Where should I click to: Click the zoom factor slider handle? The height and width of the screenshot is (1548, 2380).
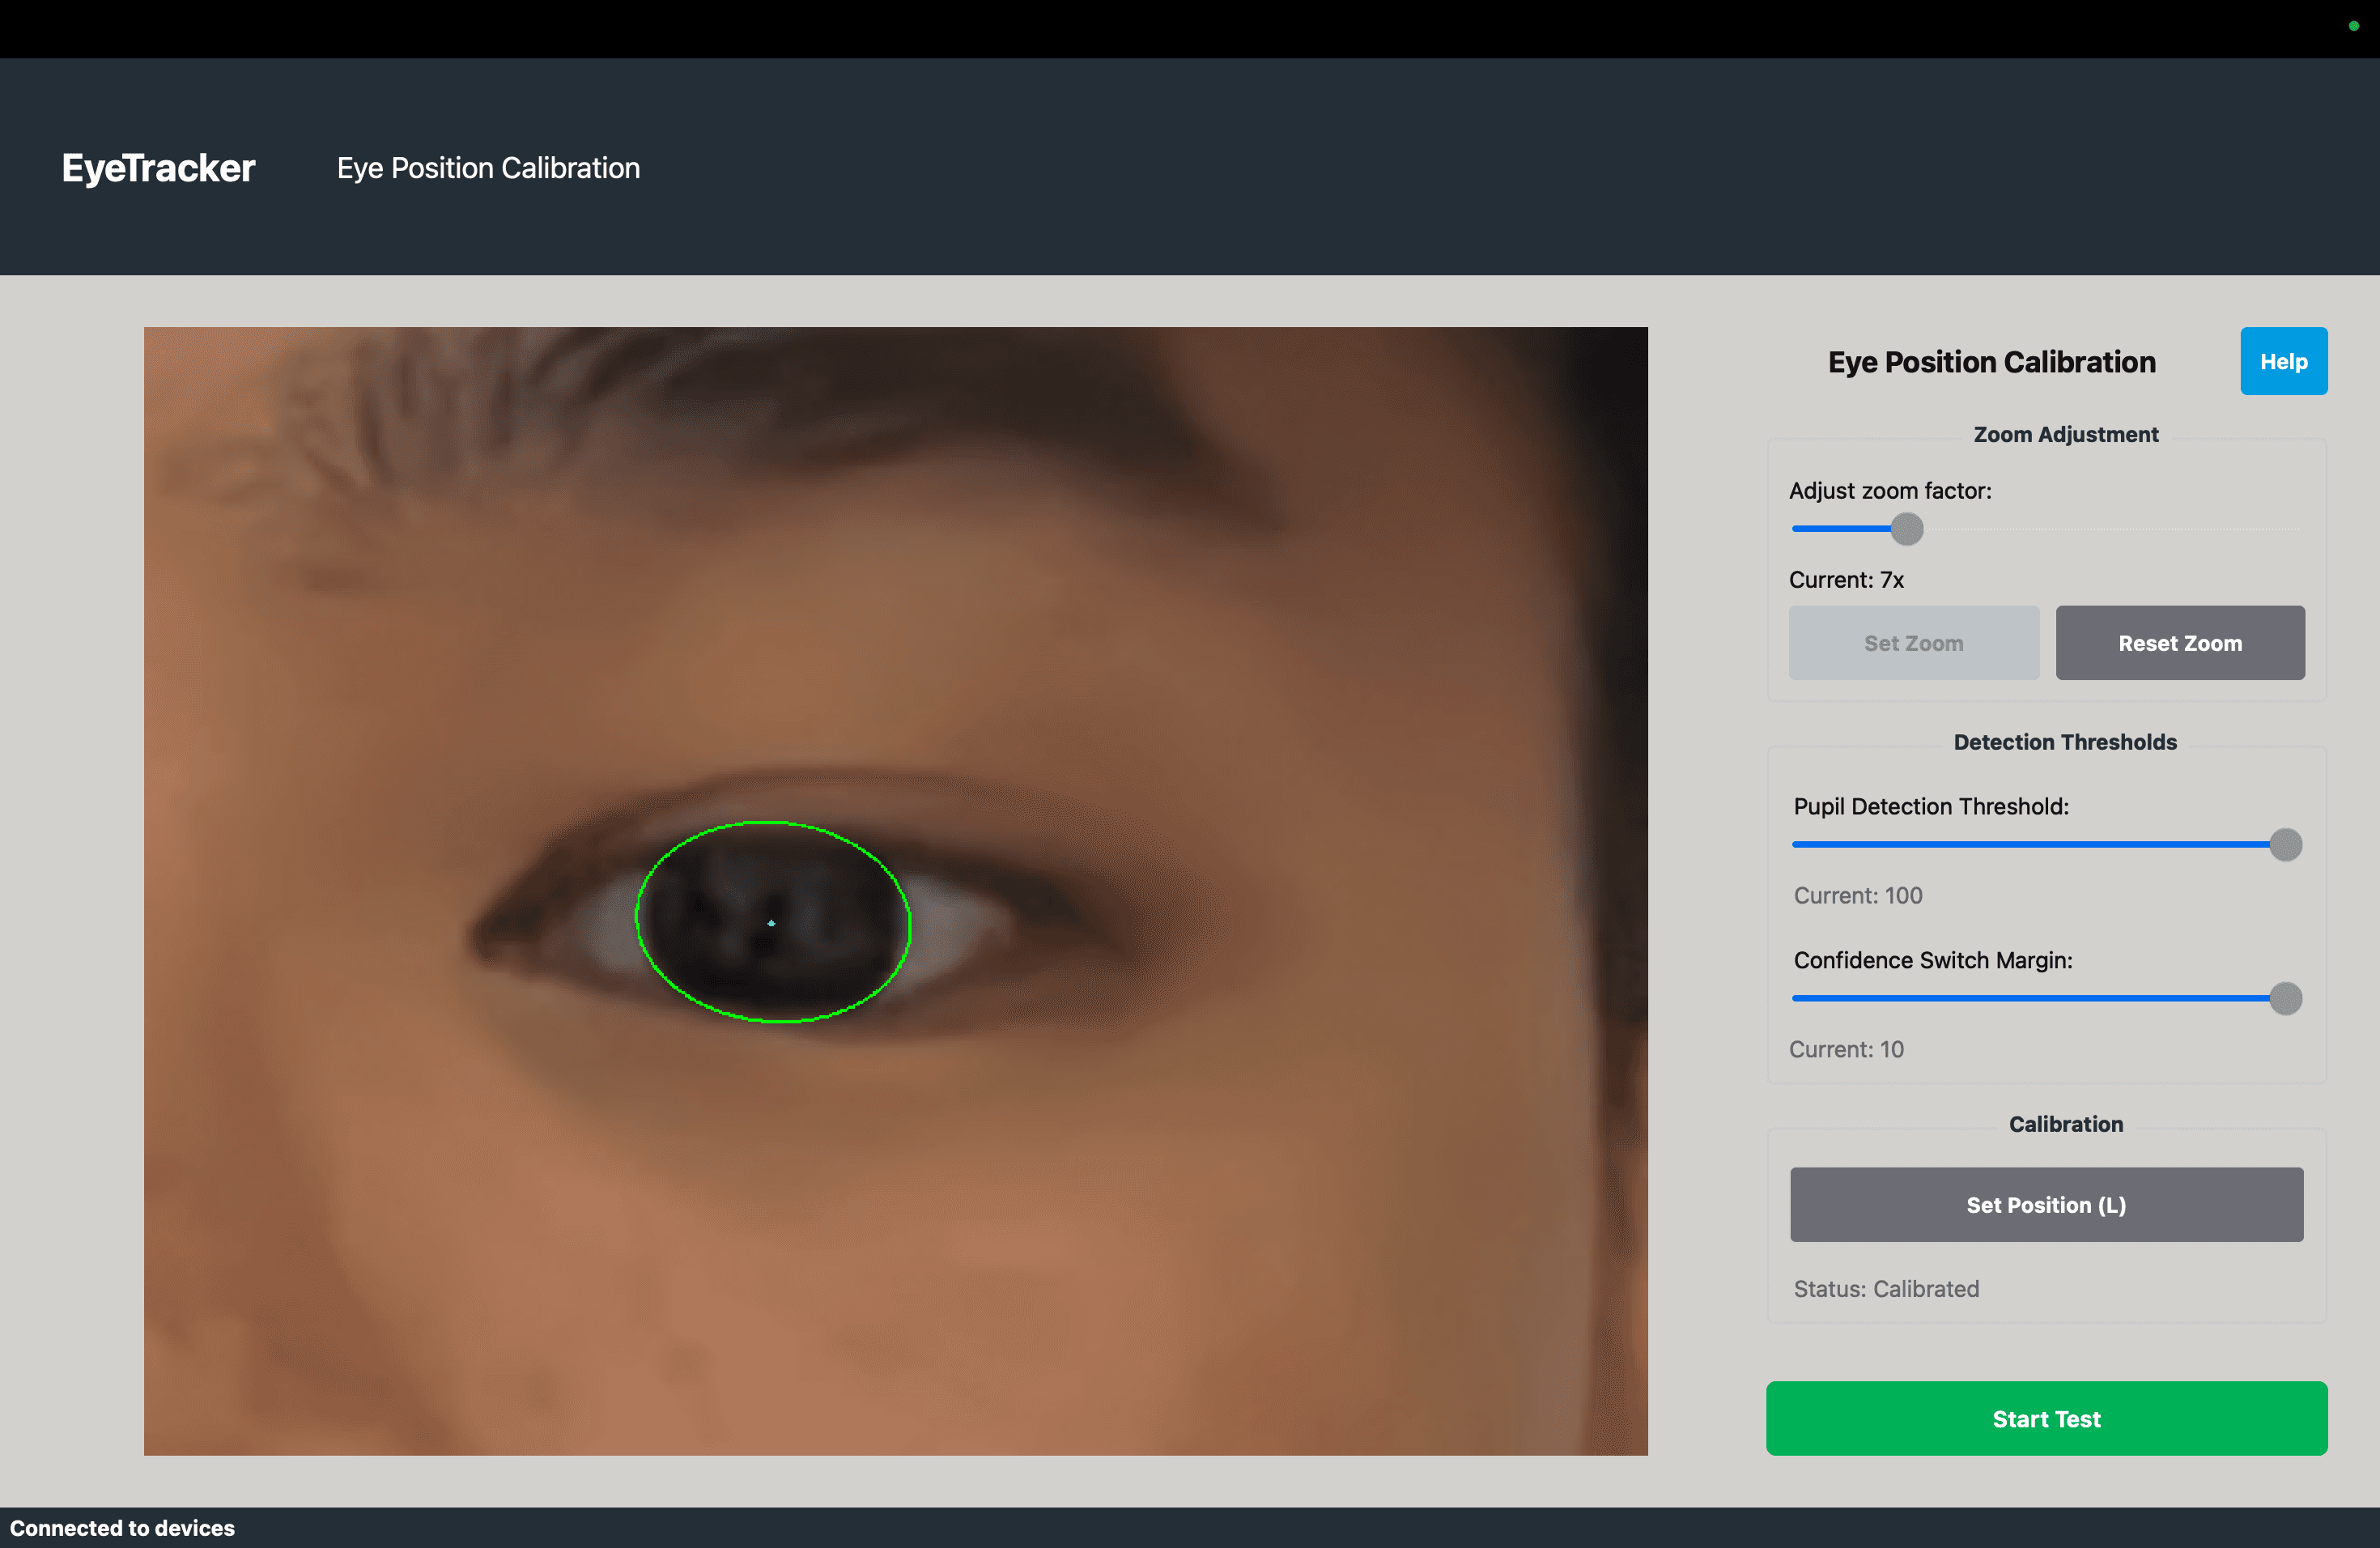pos(1907,529)
